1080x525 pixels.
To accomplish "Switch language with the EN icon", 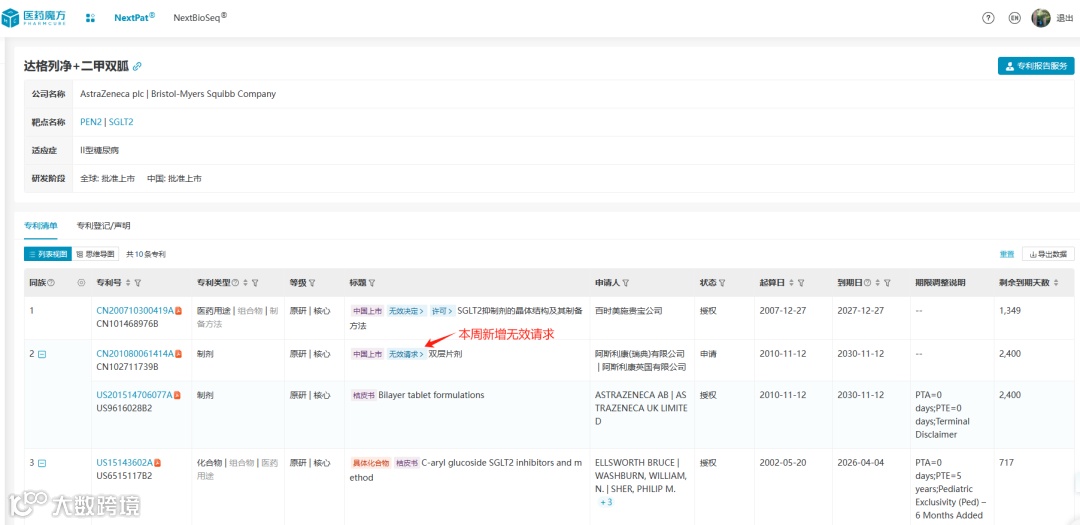I will [1014, 19].
